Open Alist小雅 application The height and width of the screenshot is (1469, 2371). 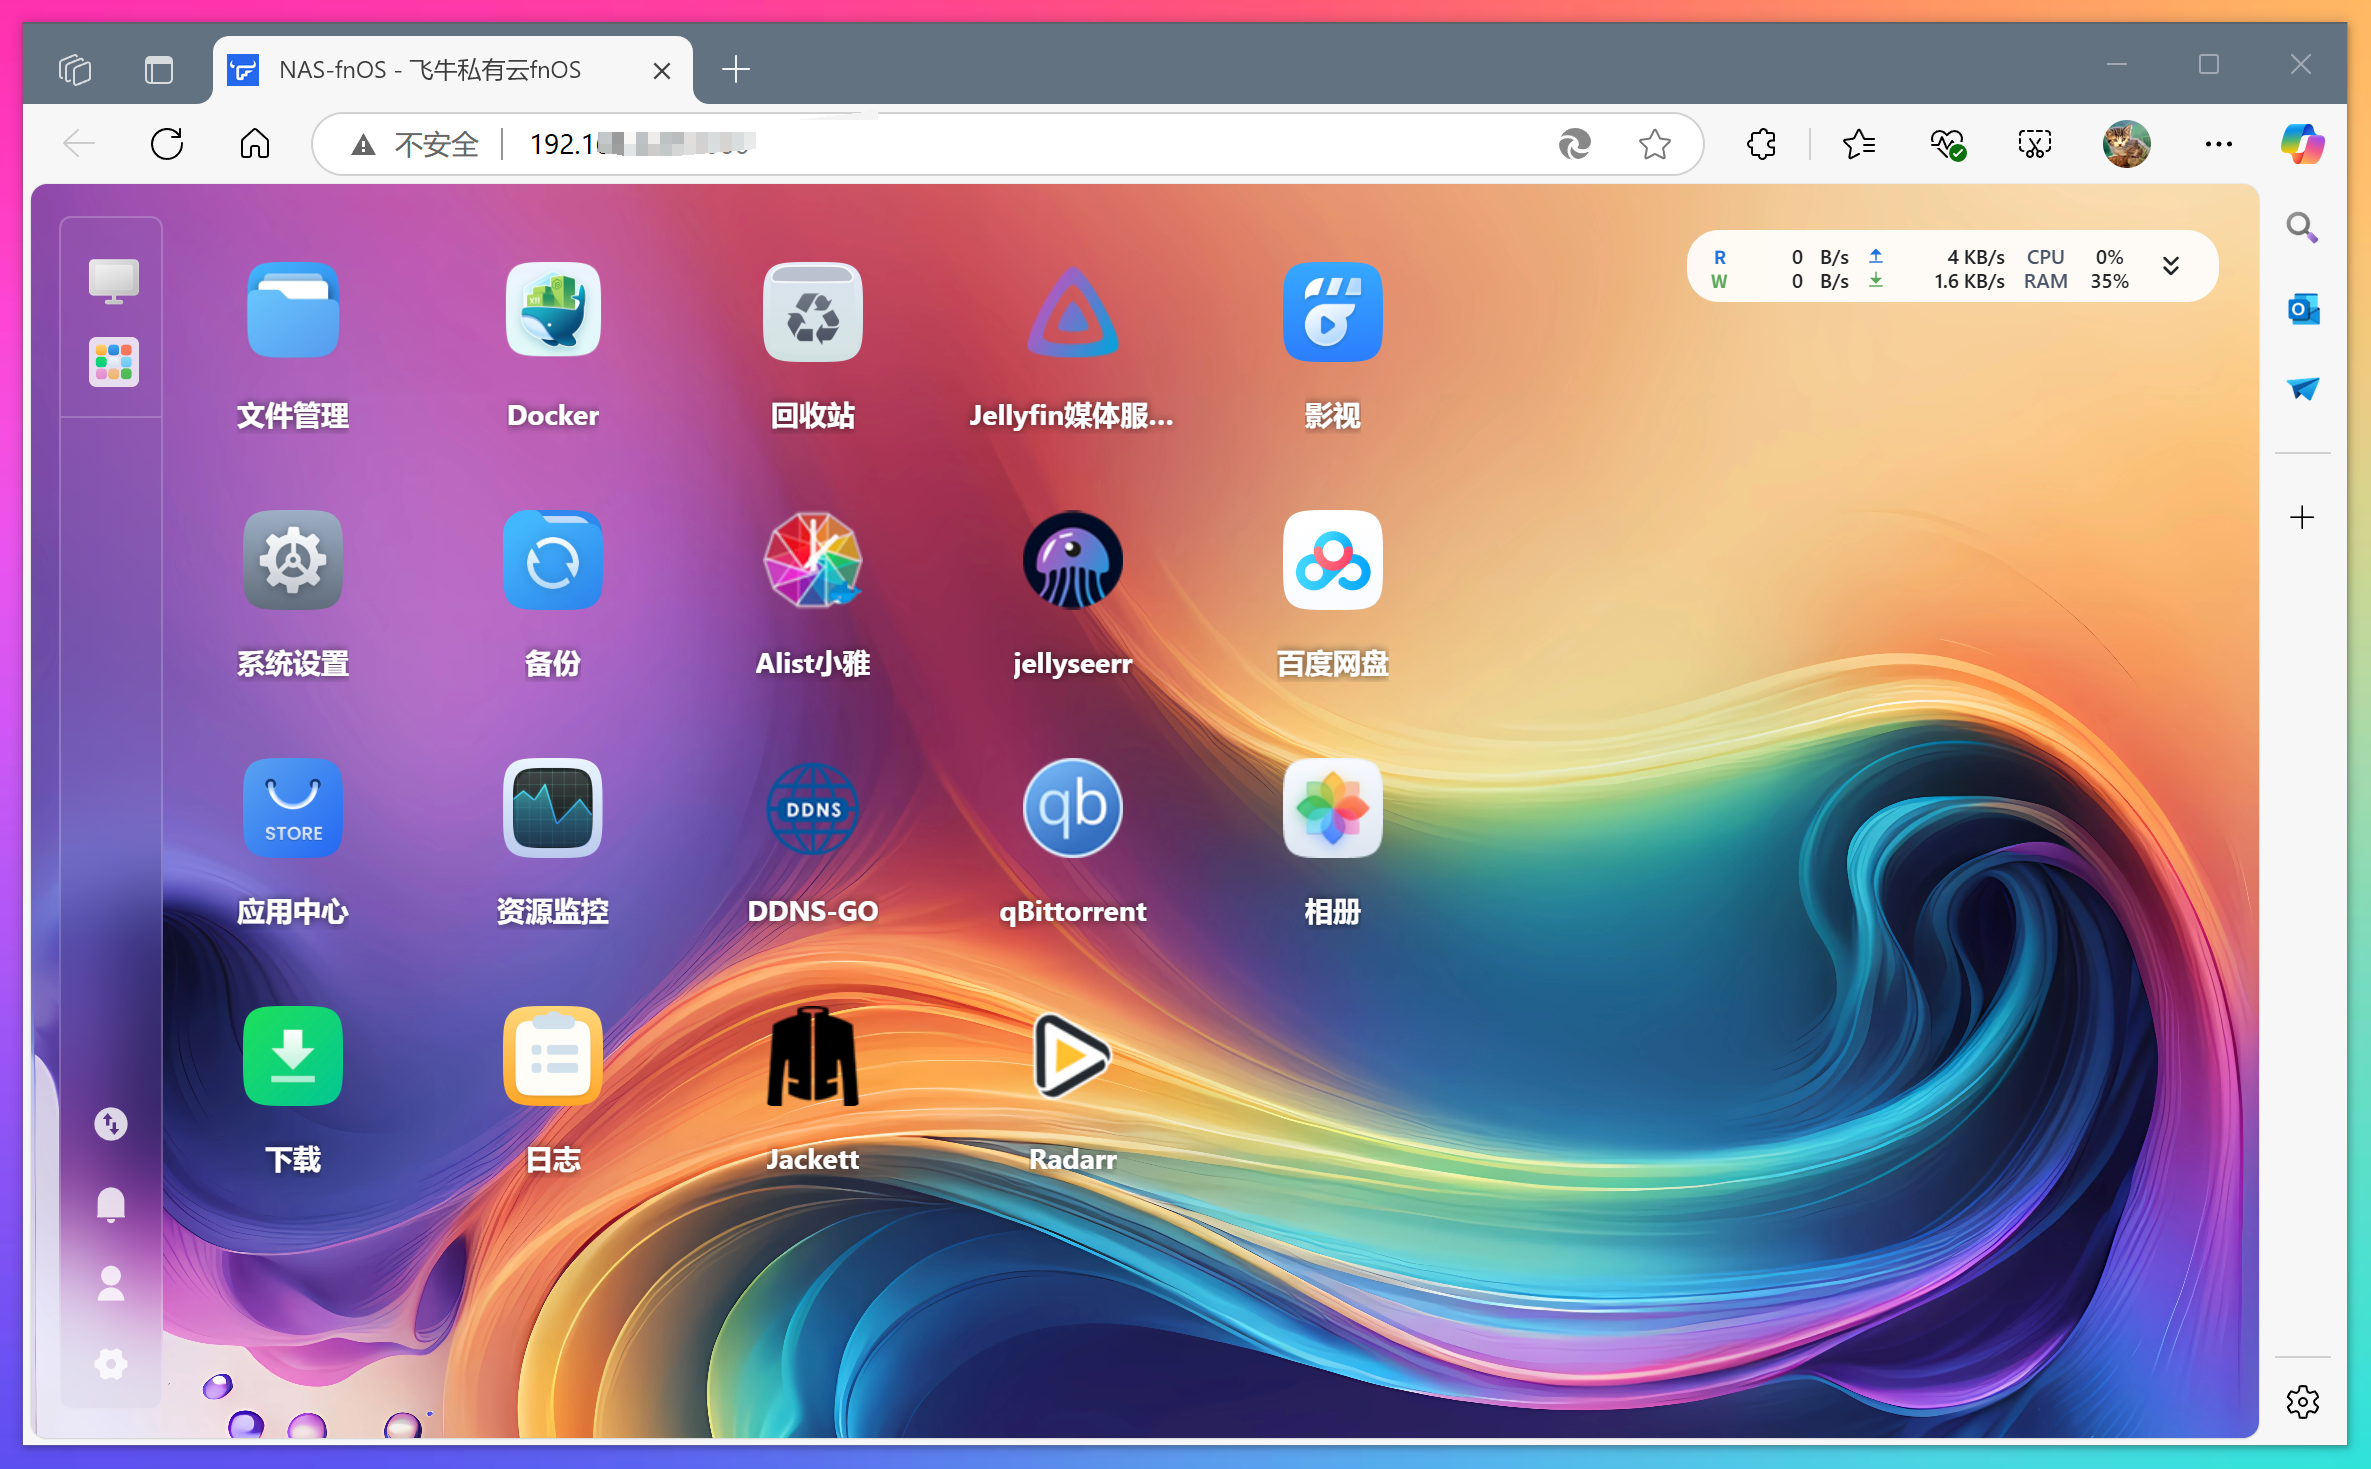[812, 560]
